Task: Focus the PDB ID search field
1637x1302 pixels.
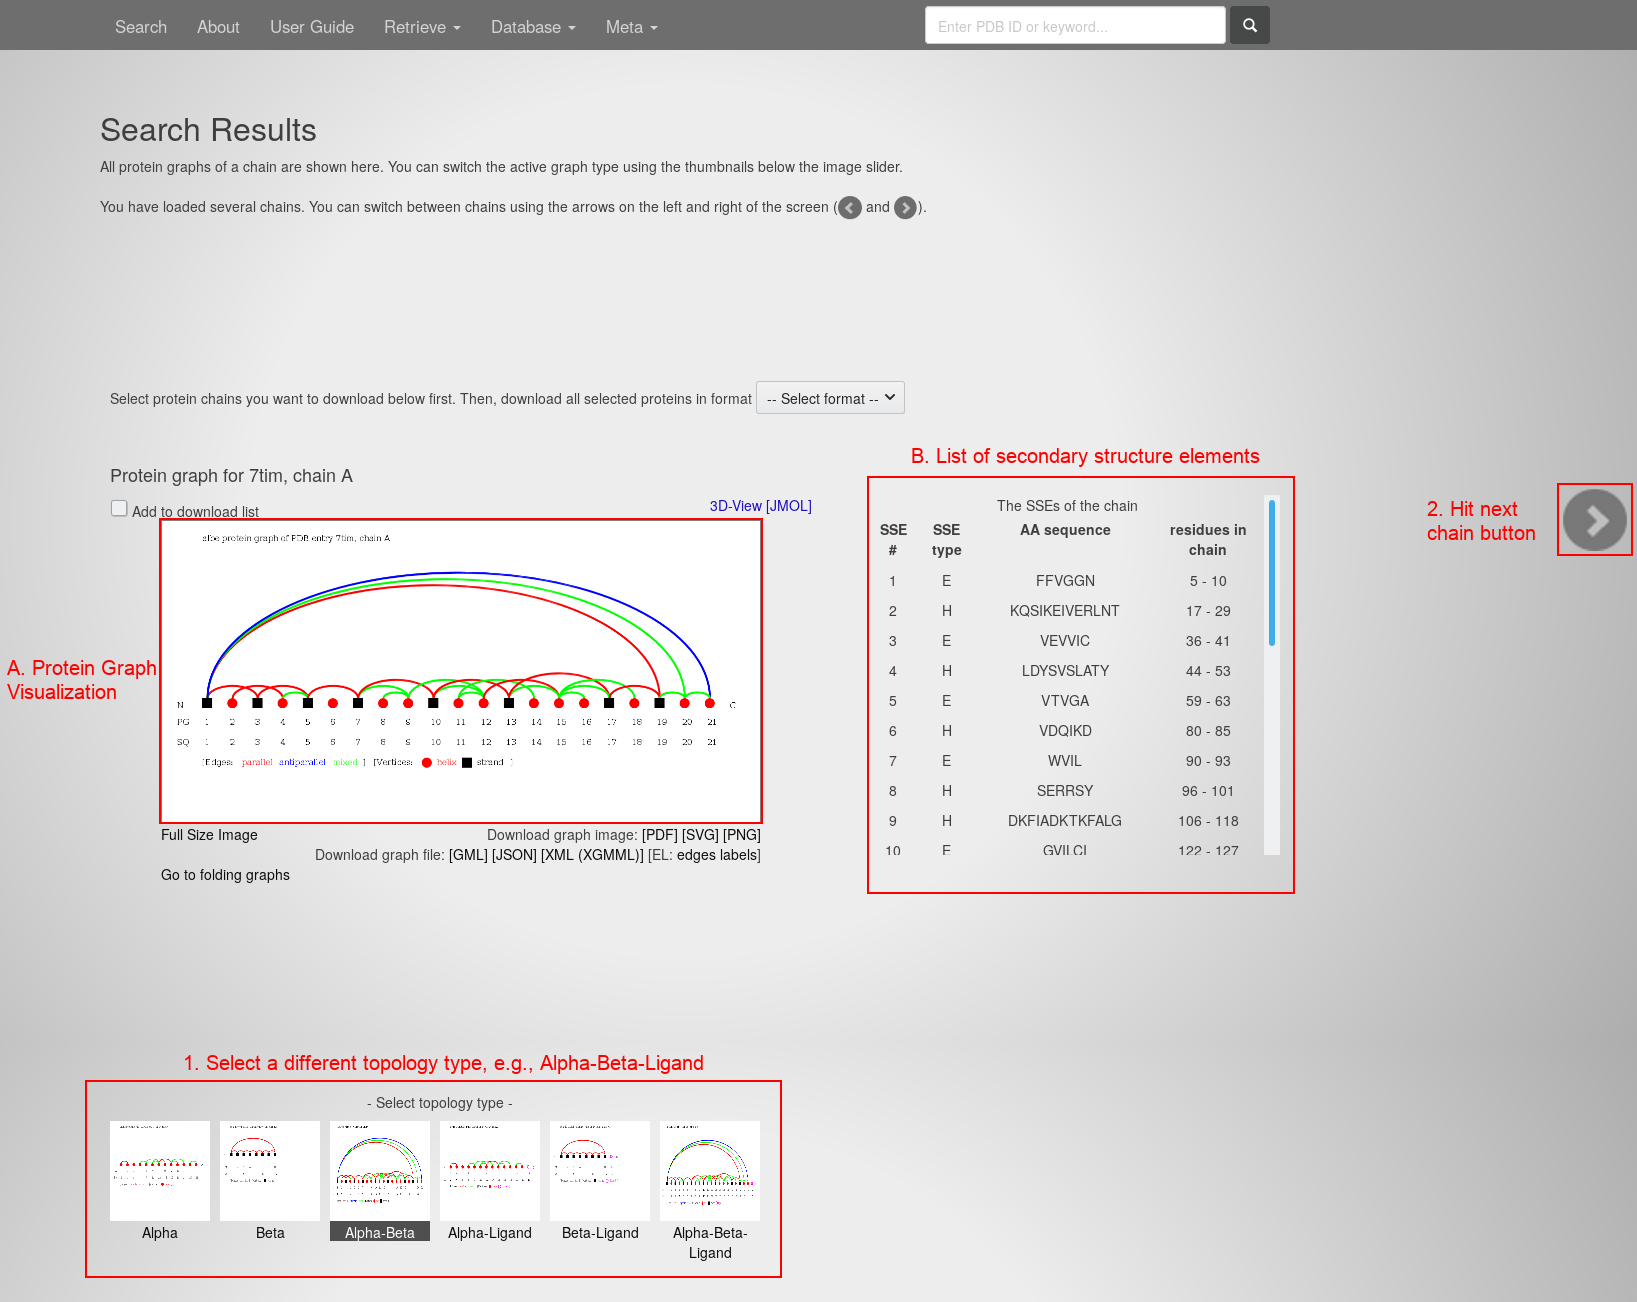Action: (1075, 26)
